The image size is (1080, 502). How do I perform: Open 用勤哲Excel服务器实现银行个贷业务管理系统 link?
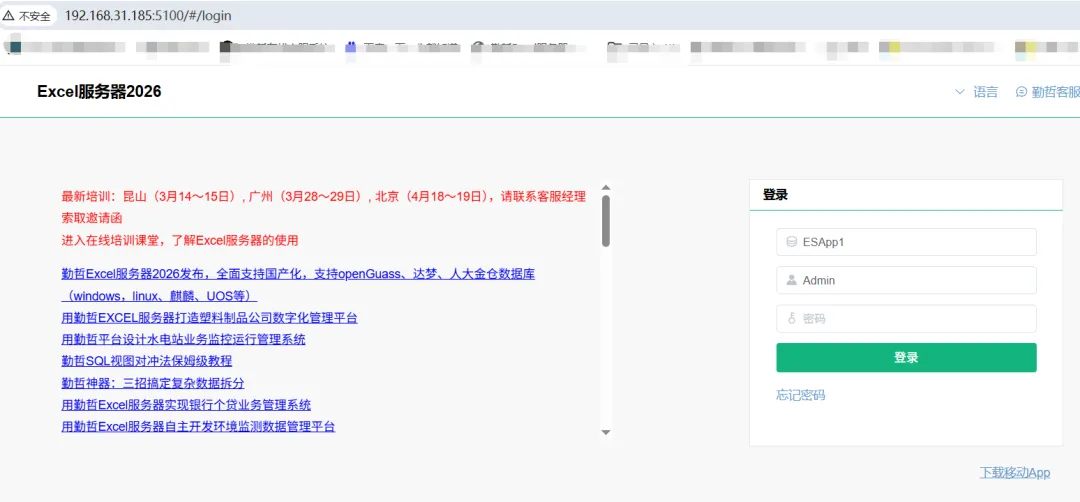186,405
